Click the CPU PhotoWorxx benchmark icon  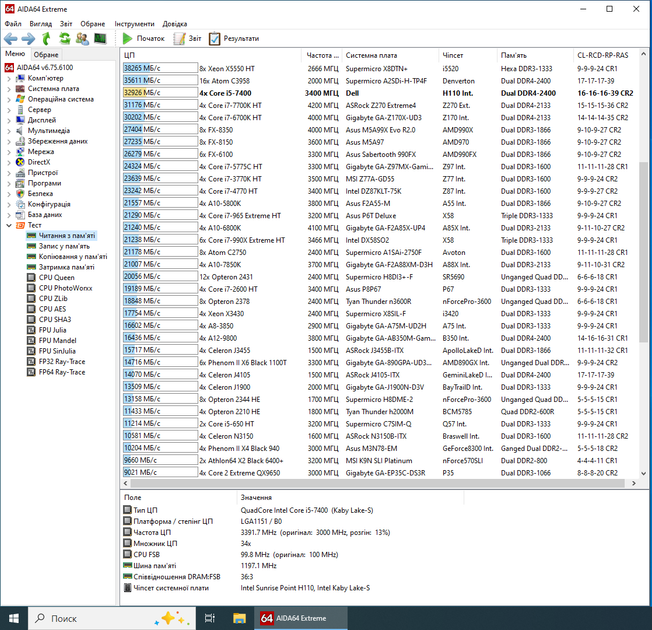pyautogui.click(x=31, y=288)
